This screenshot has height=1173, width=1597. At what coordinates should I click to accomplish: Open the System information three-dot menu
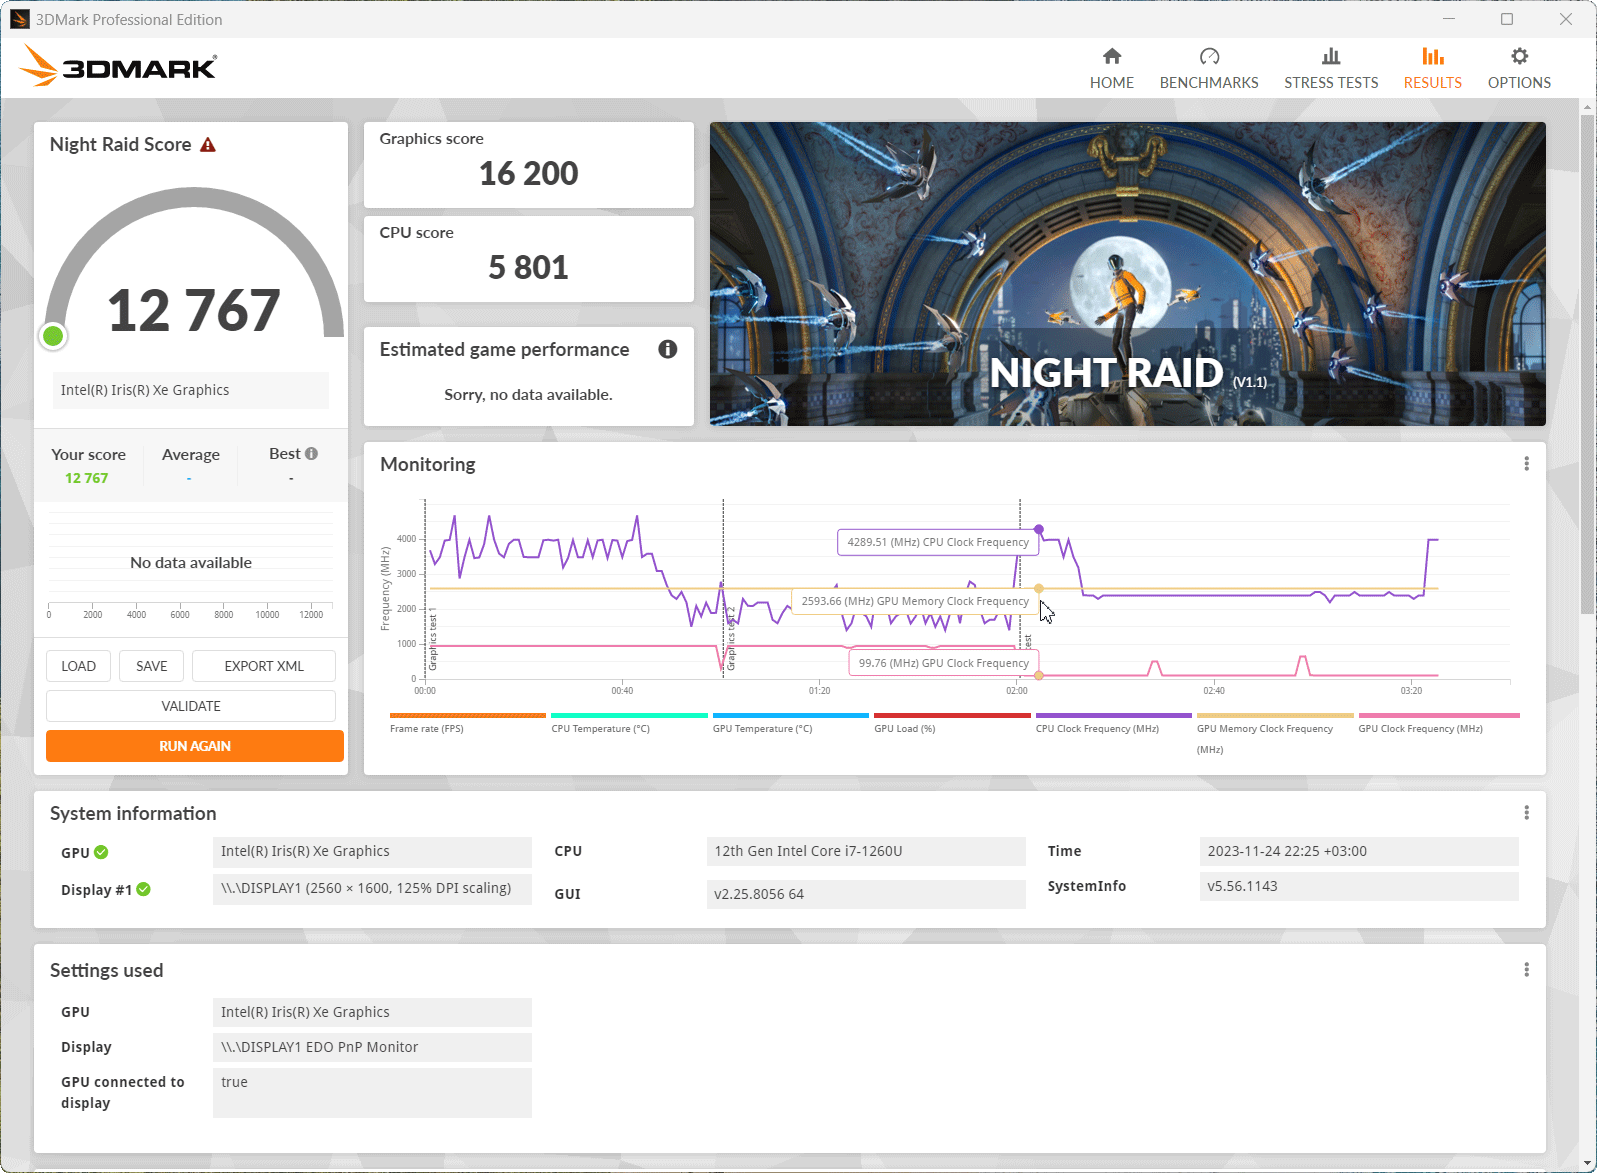tap(1526, 813)
